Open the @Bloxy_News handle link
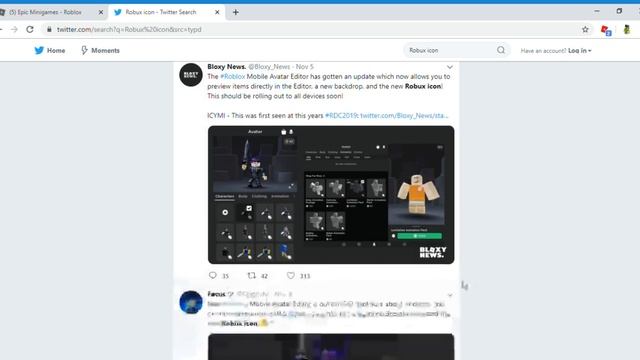 (x=269, y=67)
